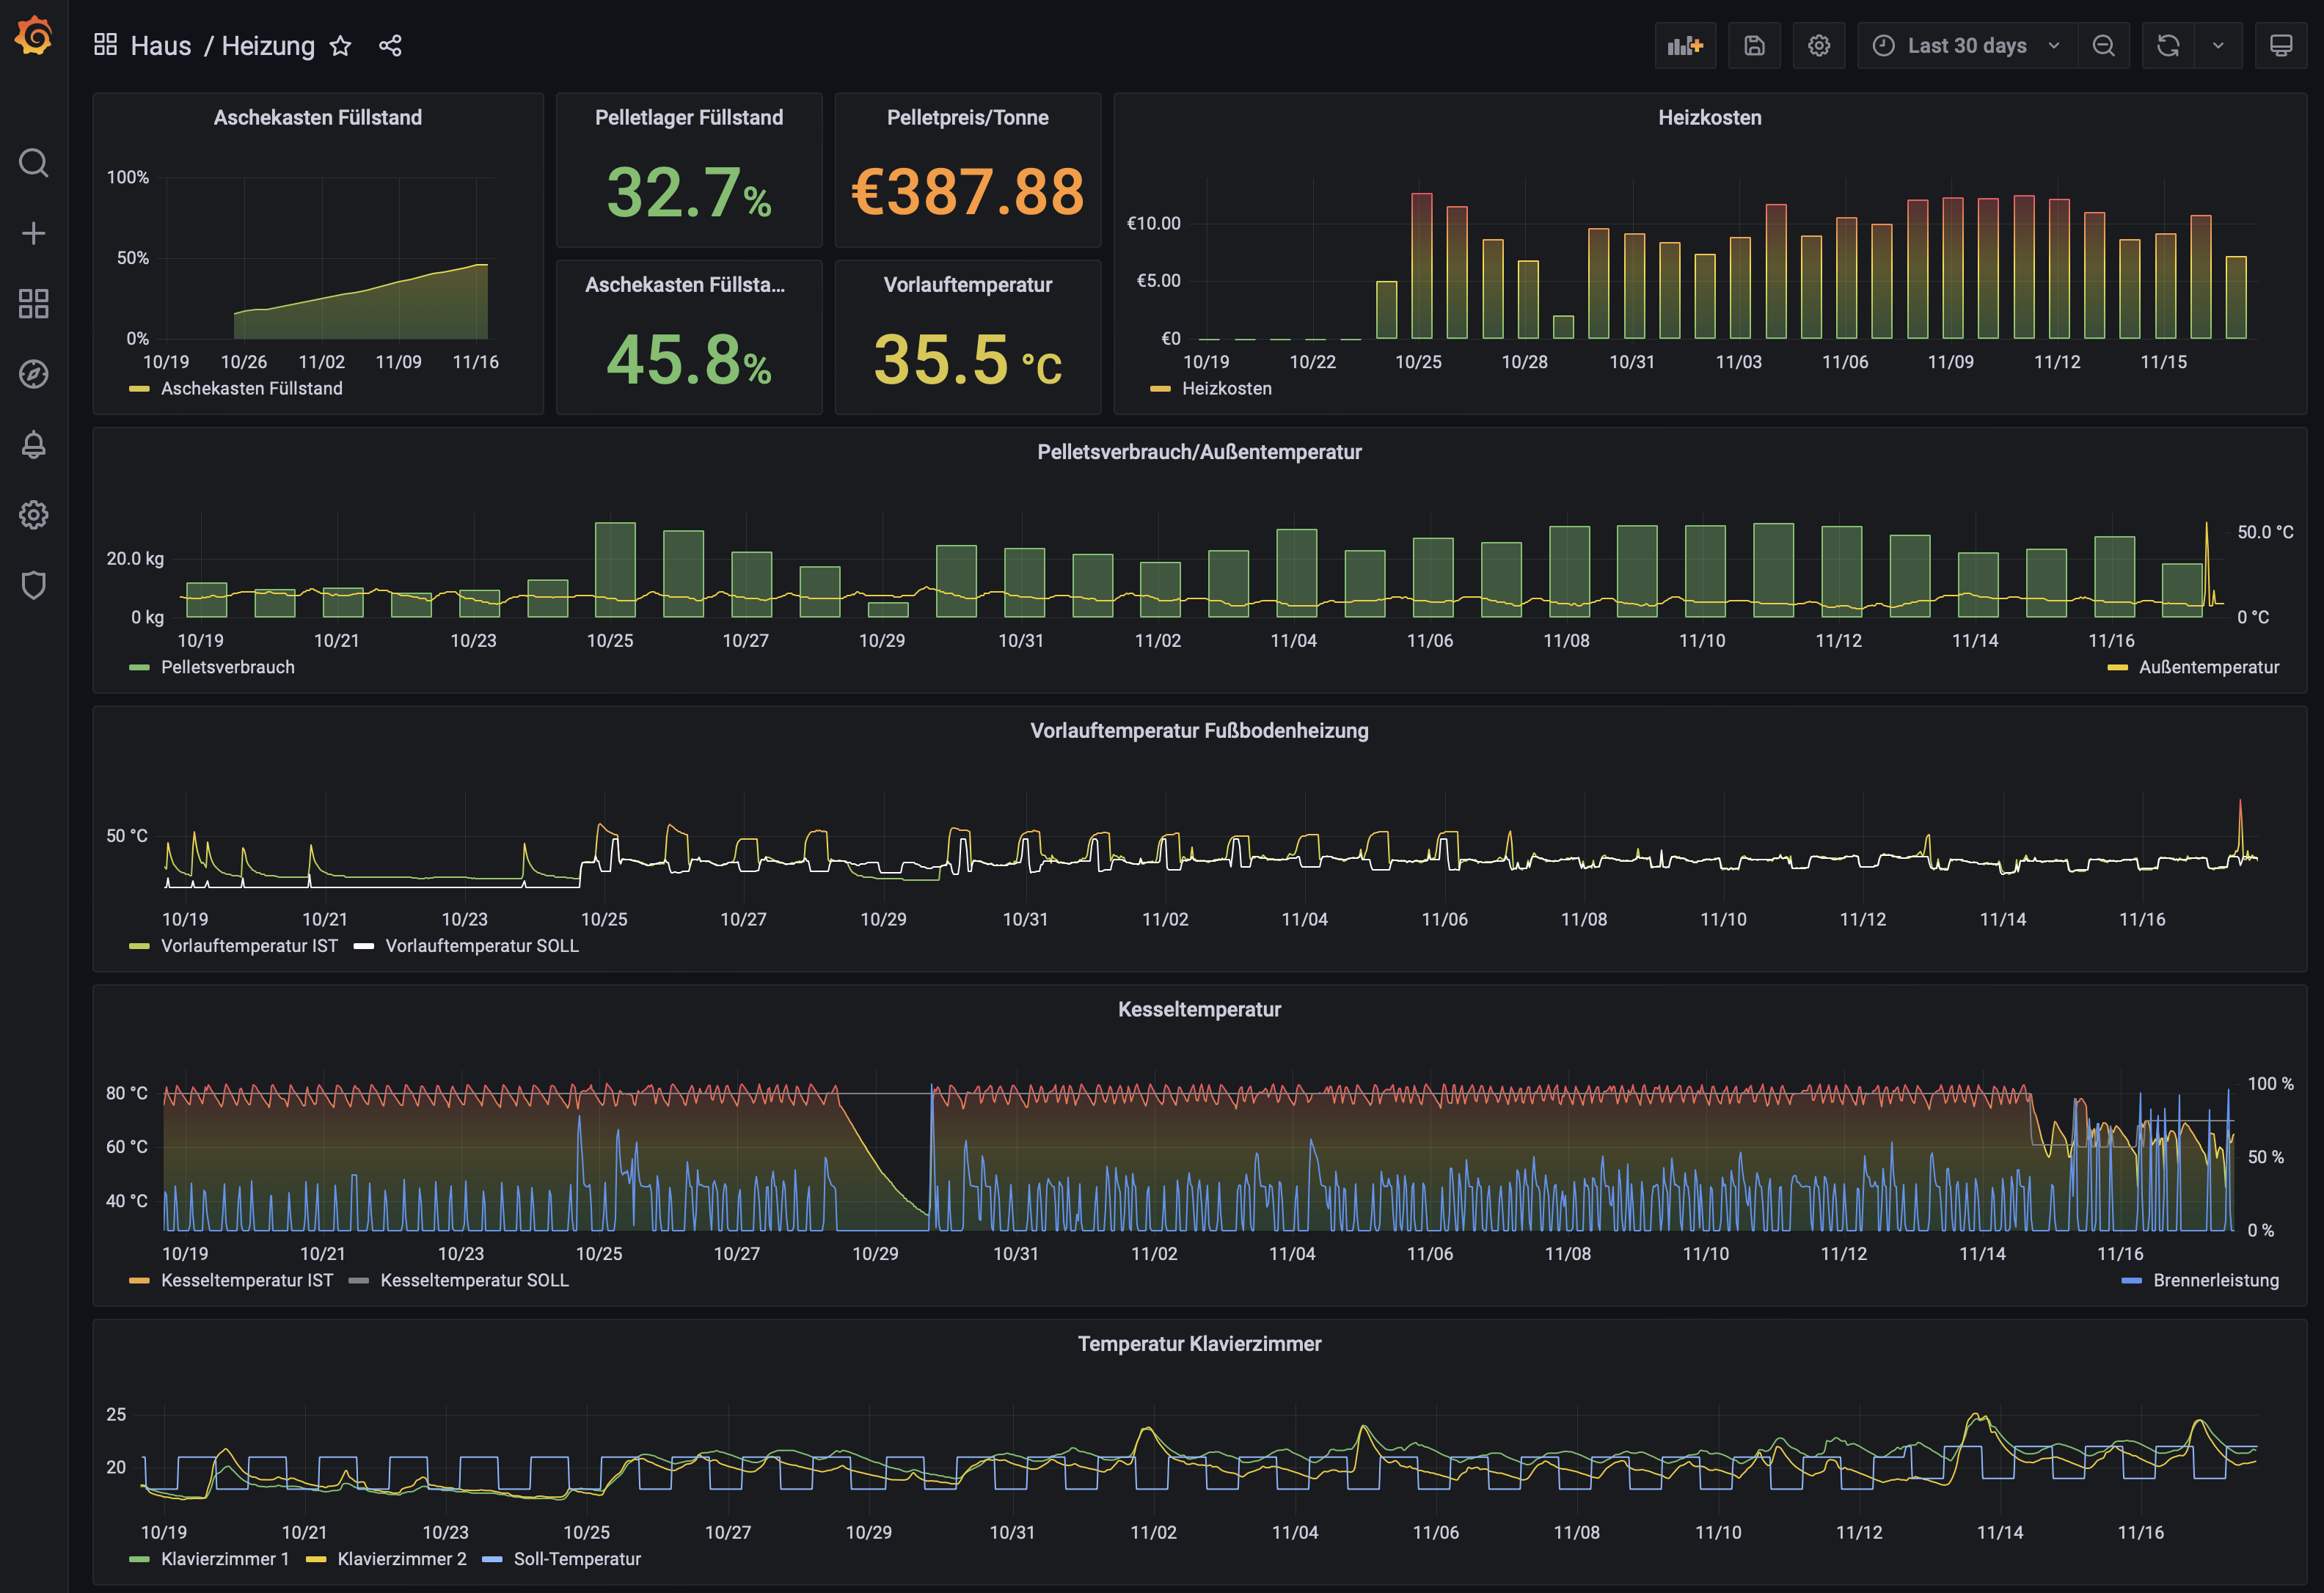Click the Add panel icon
Screen dimensions: 2324x1593
1685,46
